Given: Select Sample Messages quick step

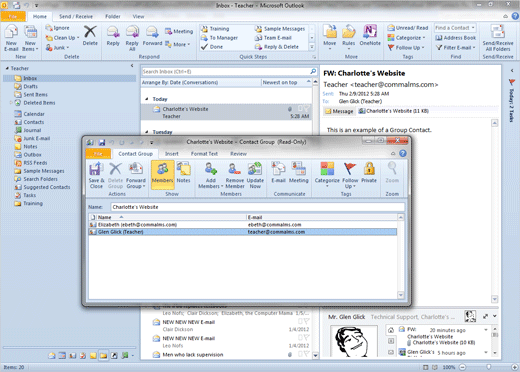Looking at the screenshot, I should [x=280, y=29].
